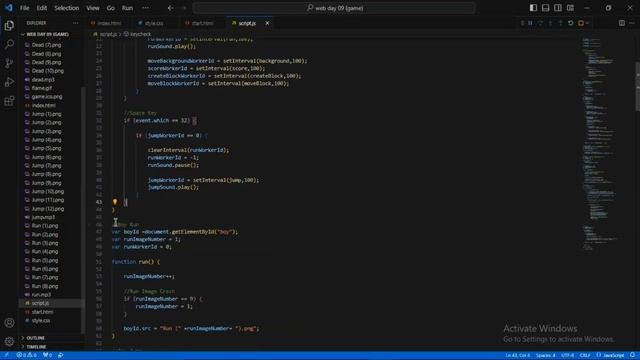
Task: Stop the debug session
Action: [x=581, y=23]
